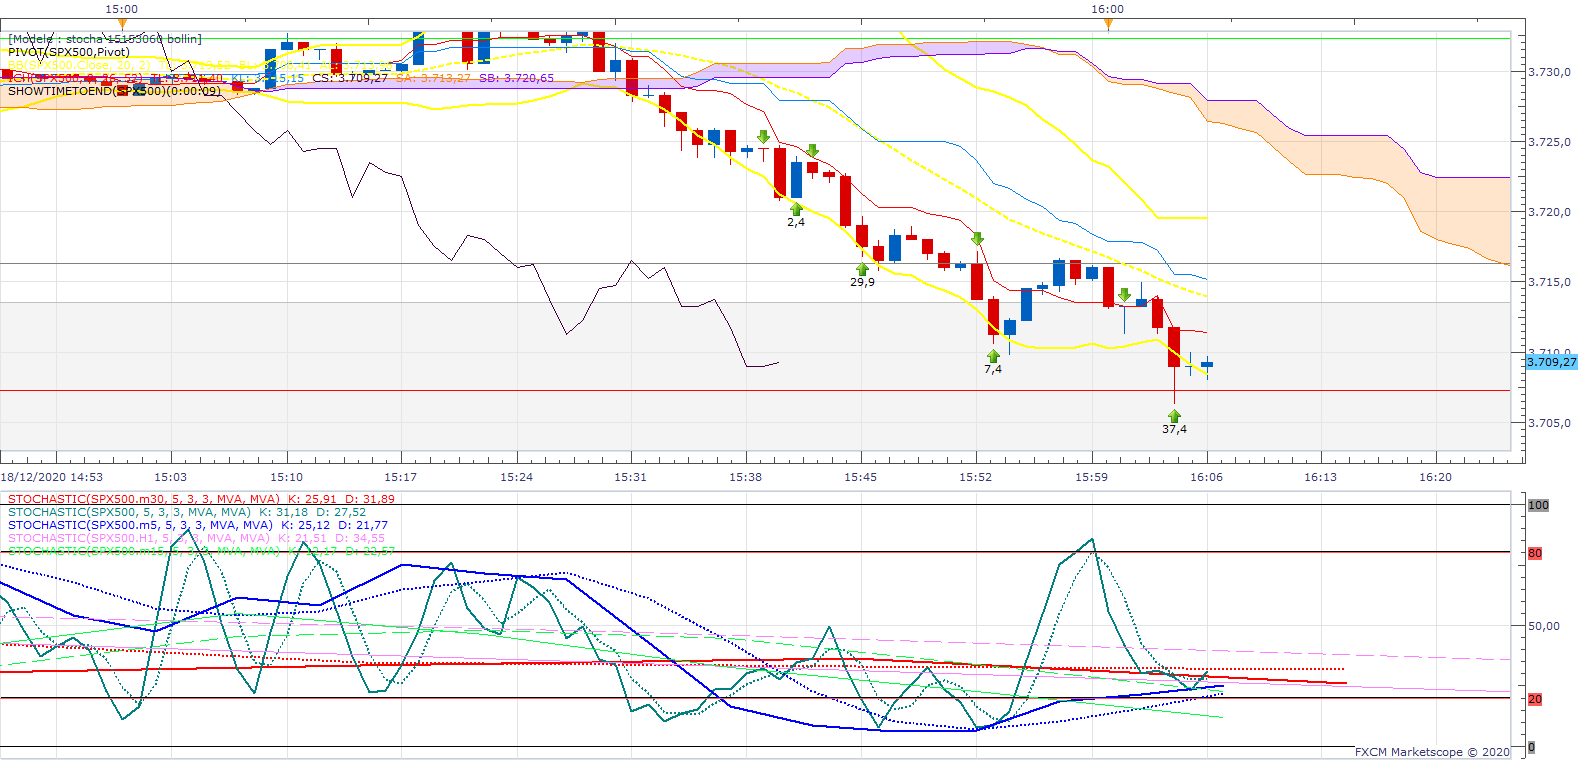This screenshot has width=1583, height=760.
Task: Click the current price tag 3.709,27
Action: [x=1552, y=362]
